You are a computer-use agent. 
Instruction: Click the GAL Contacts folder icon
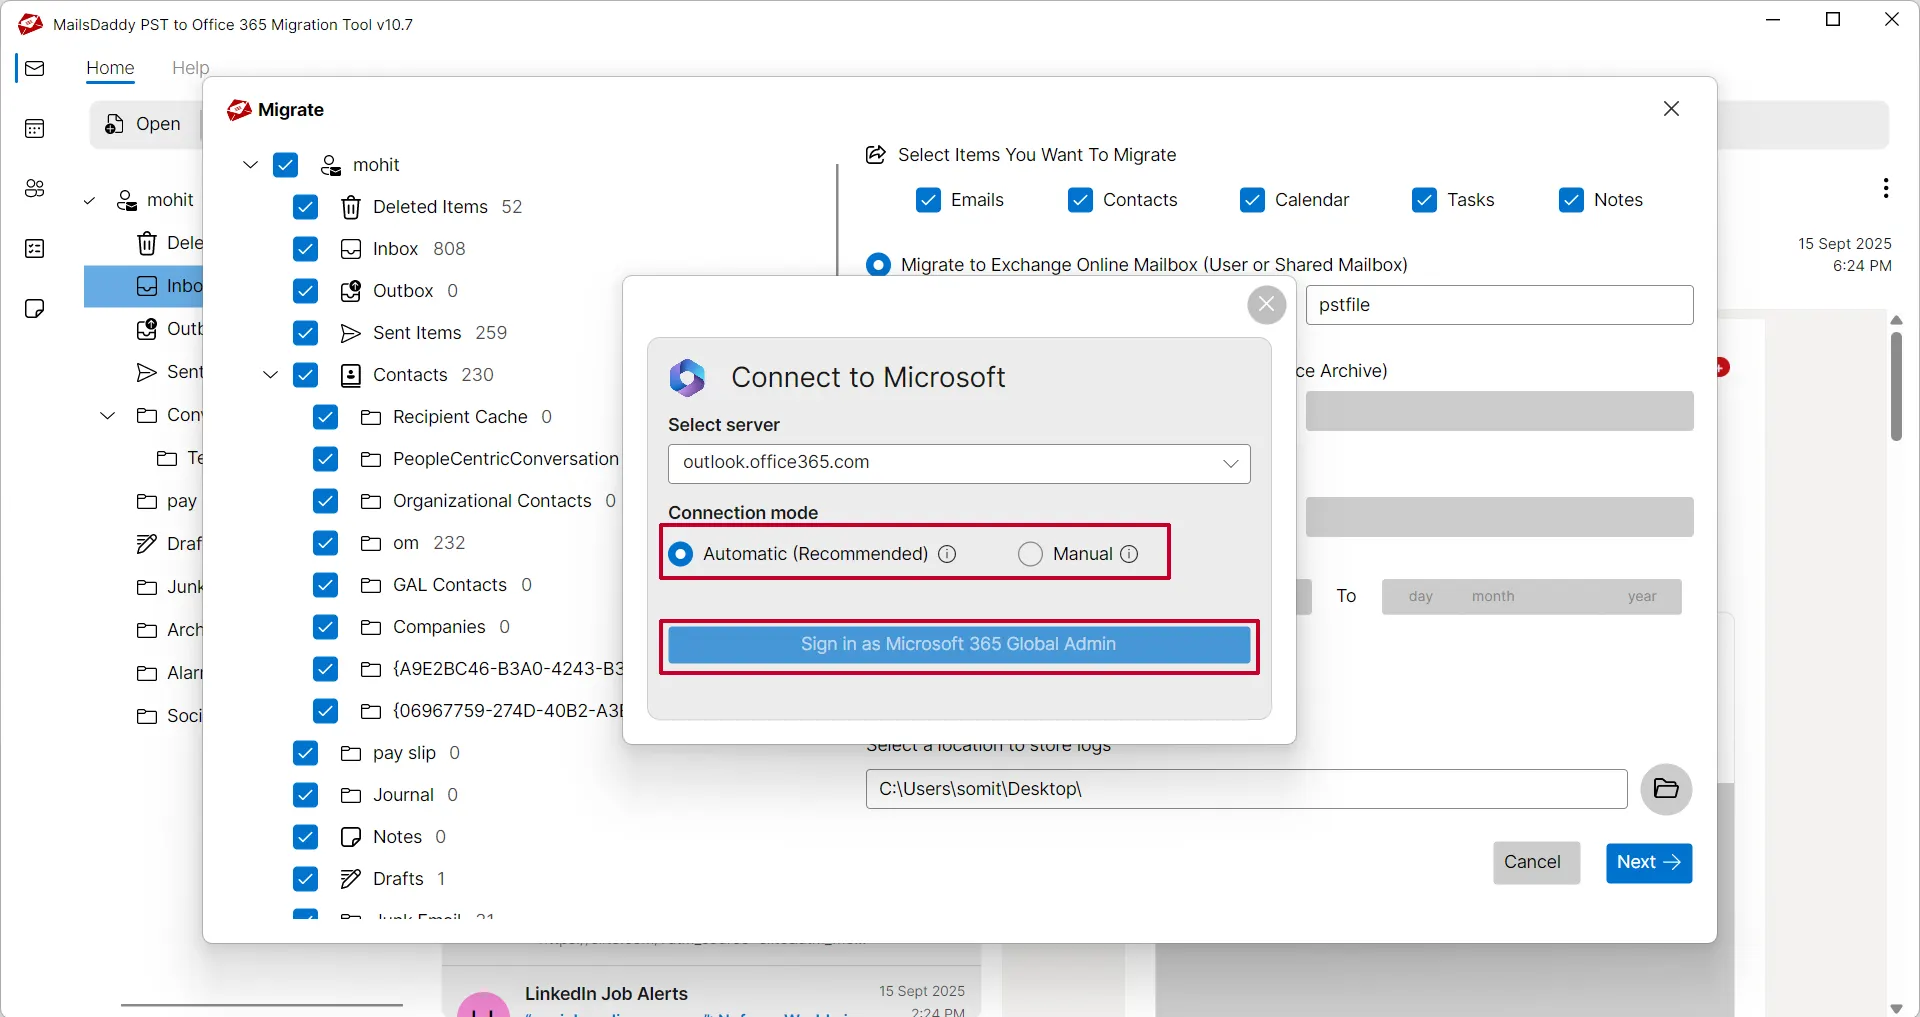point(370,585)
